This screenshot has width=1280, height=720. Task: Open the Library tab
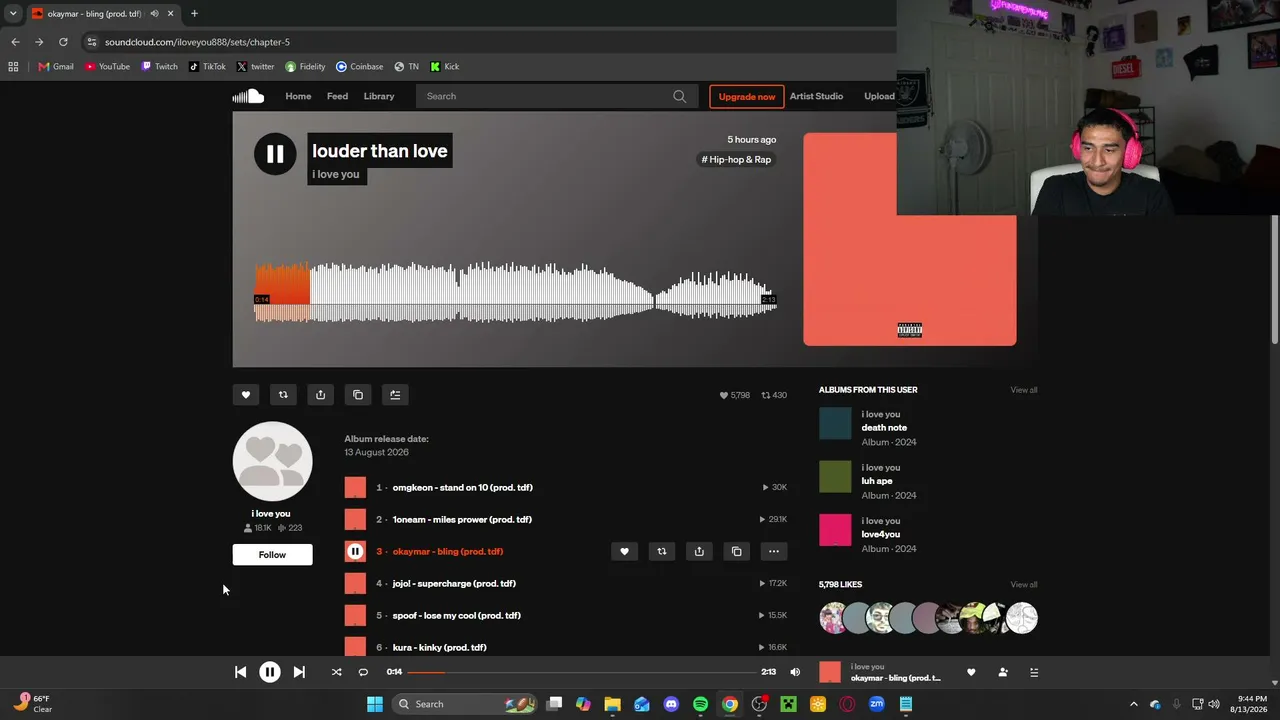[379, 96]
